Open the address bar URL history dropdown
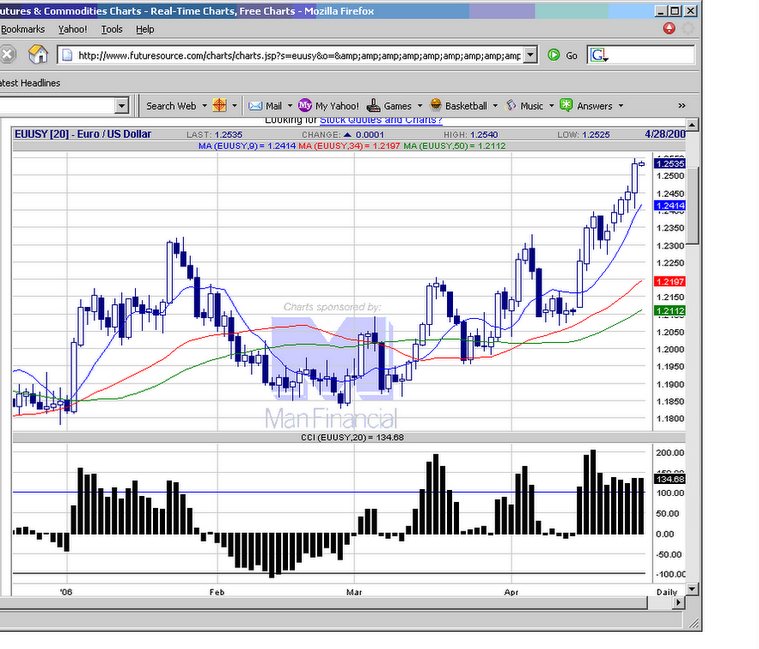 coord(531,55)
